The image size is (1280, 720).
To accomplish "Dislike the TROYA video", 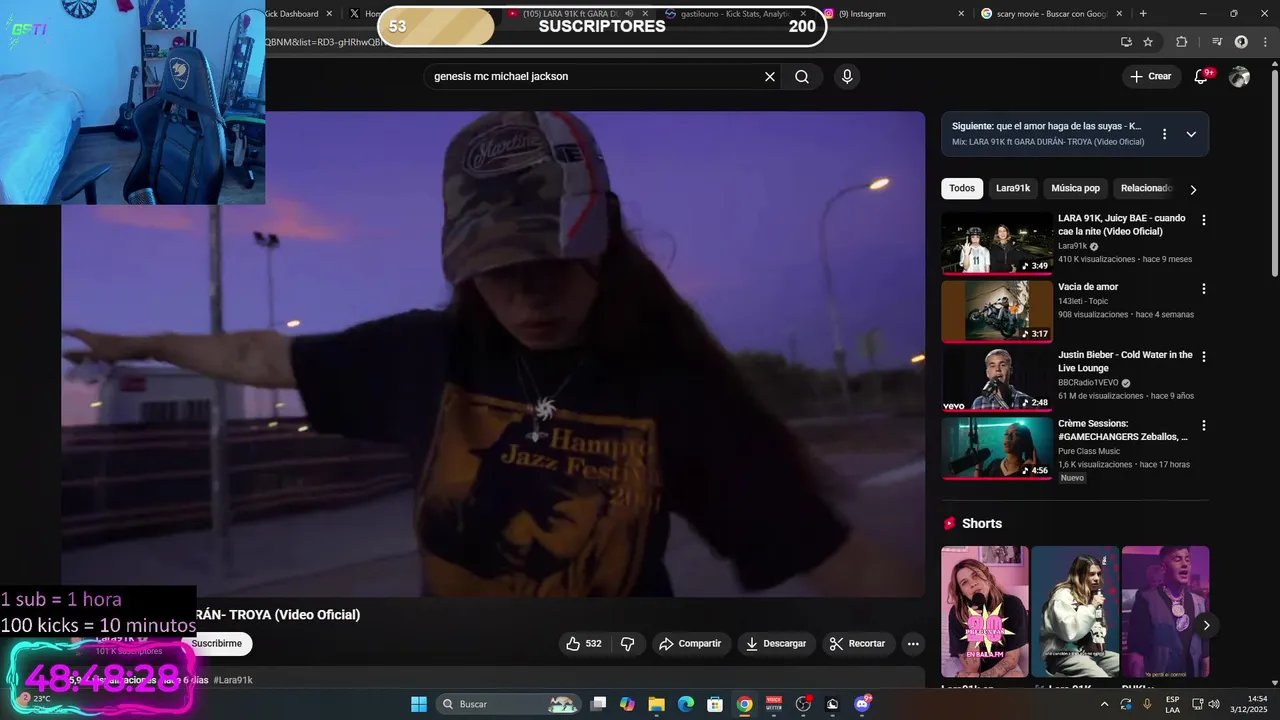I will (627, 644).
